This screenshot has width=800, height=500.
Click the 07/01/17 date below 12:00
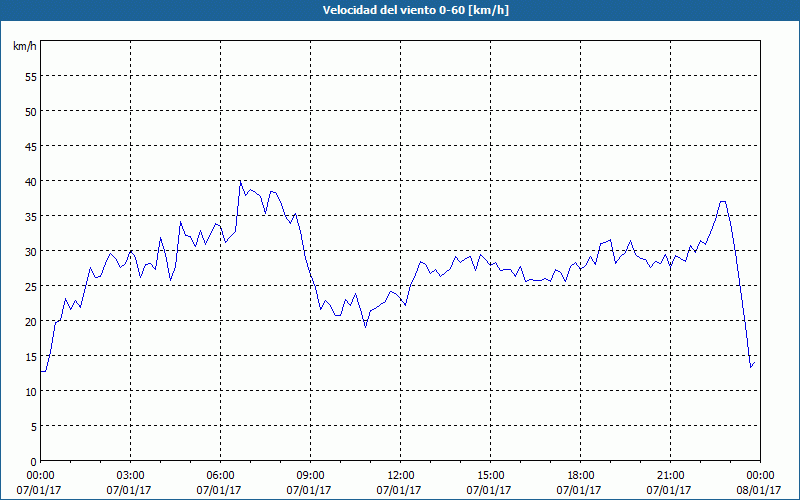point(399,490)
